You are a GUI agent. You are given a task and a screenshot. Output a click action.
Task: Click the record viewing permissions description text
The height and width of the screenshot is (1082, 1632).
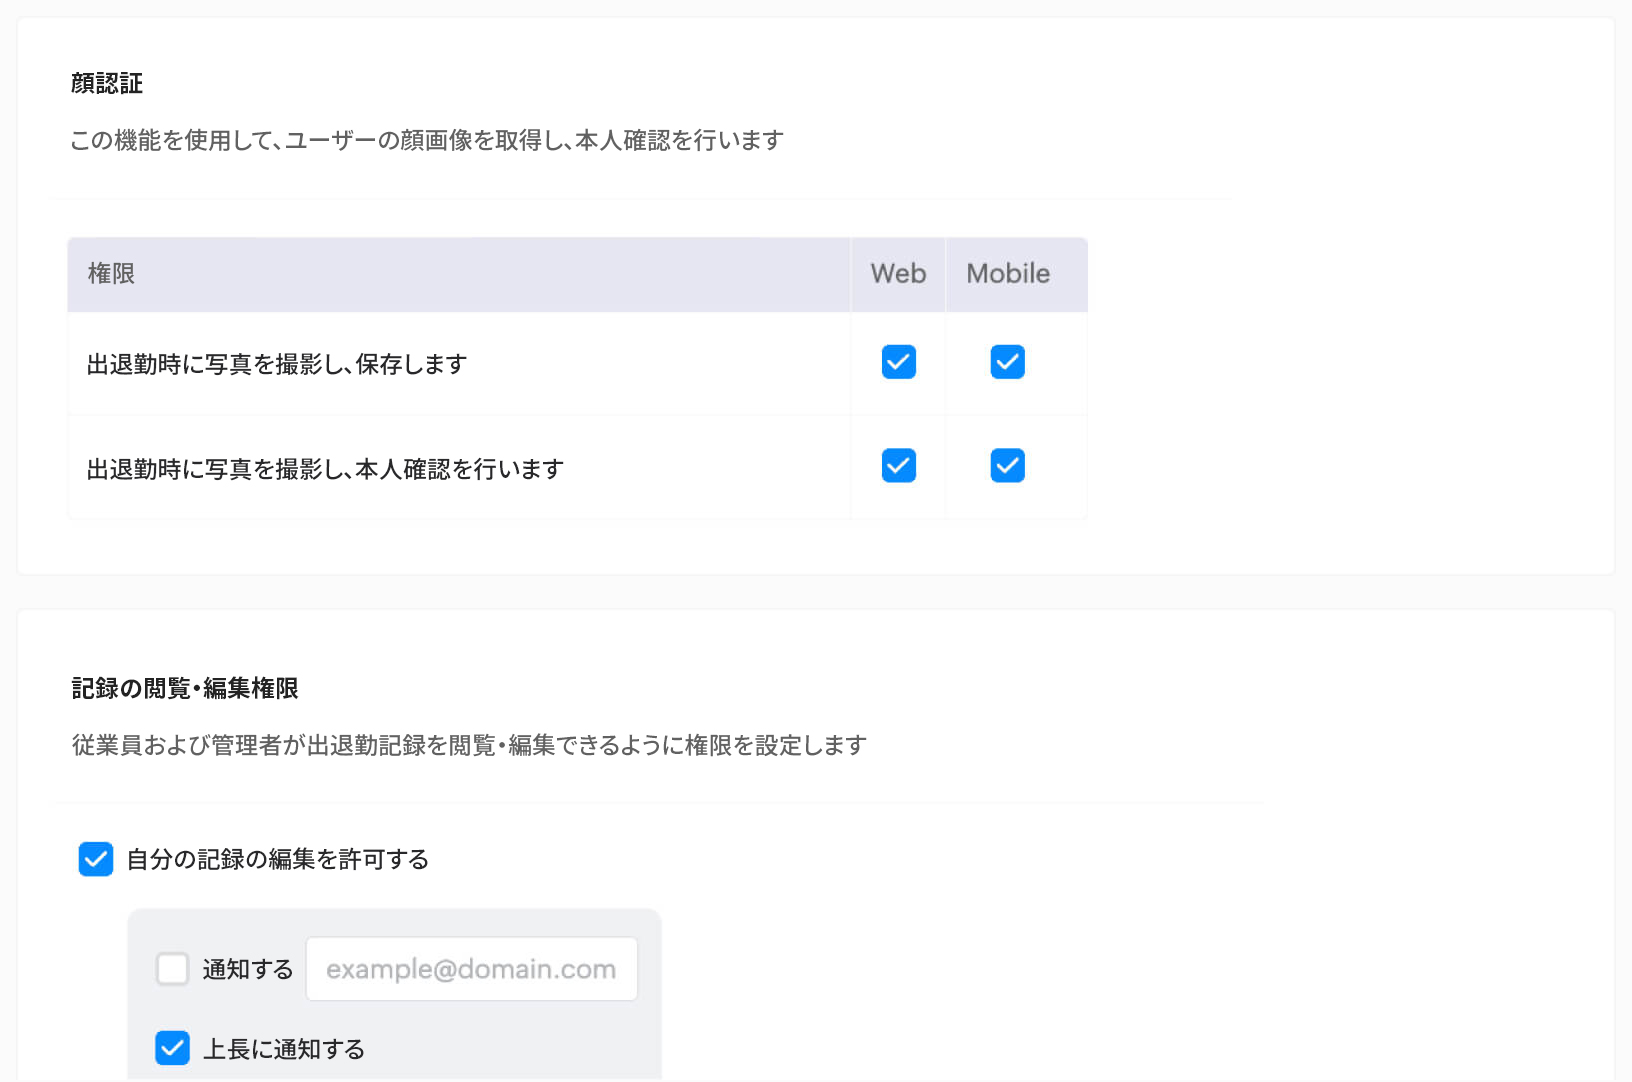click(x=468, y=744)
